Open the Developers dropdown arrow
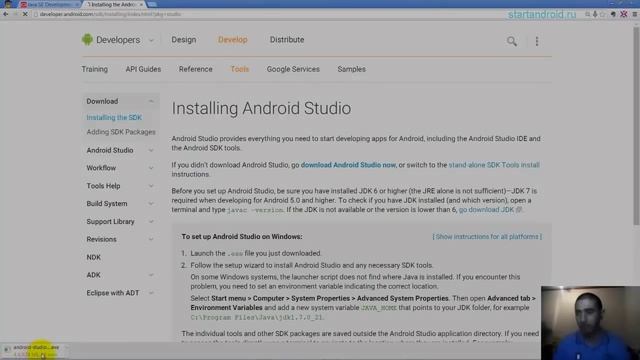Screen dimensions: 640x360 tap(151, 40)
